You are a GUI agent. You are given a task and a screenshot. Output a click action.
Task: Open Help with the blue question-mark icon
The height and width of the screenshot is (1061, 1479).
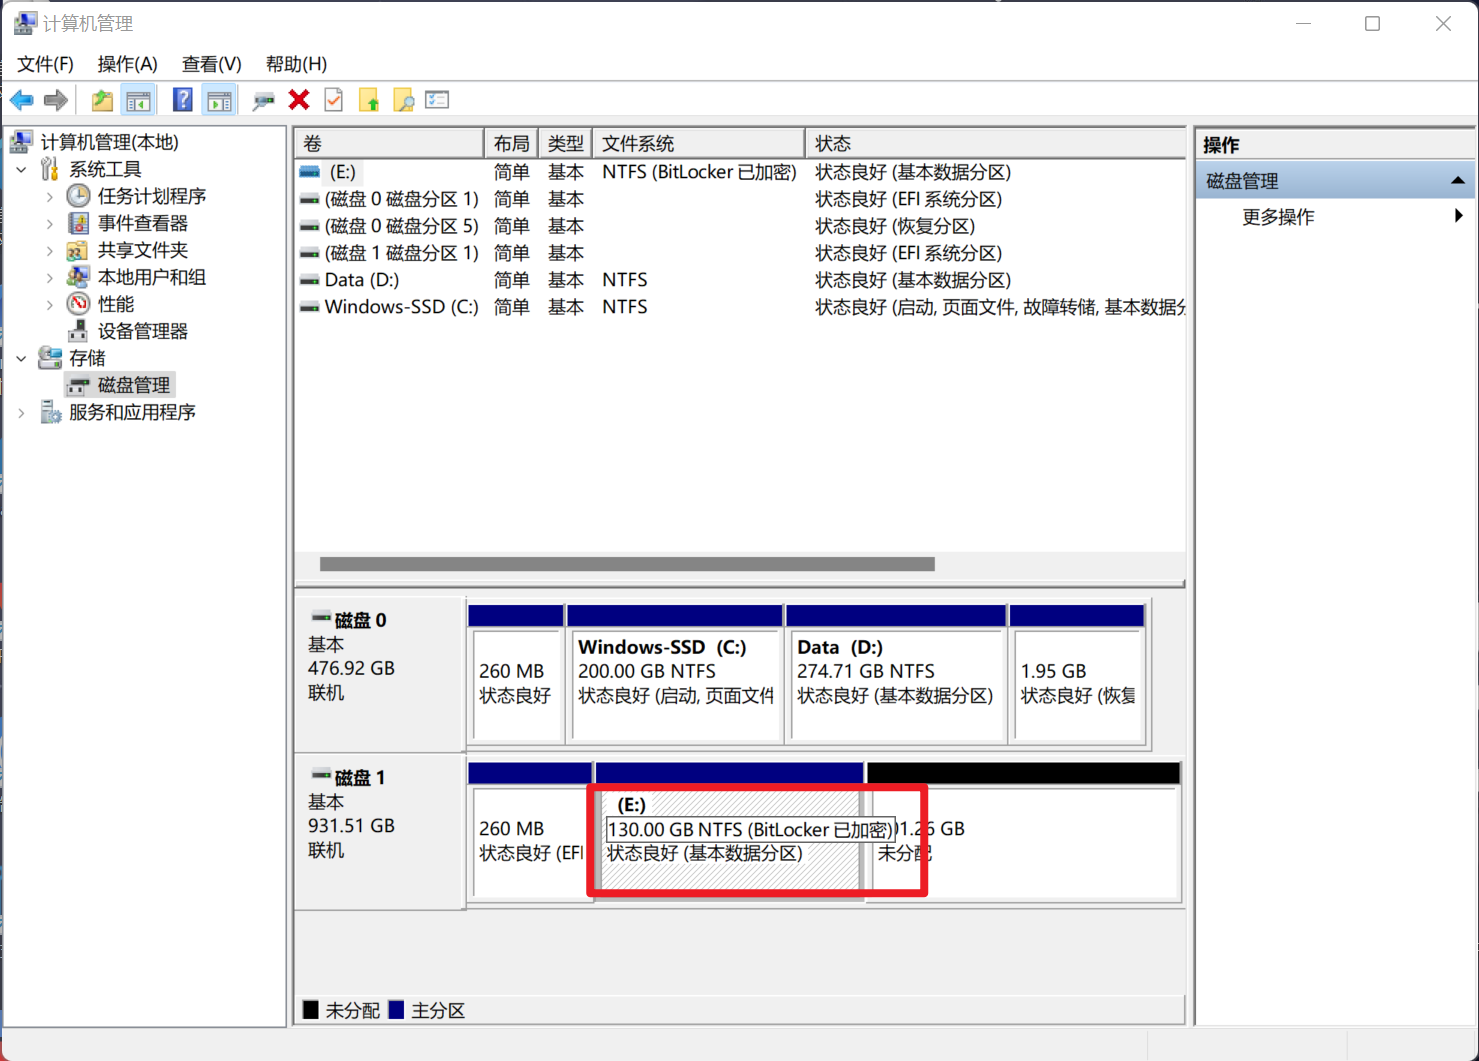pos(182,100)
